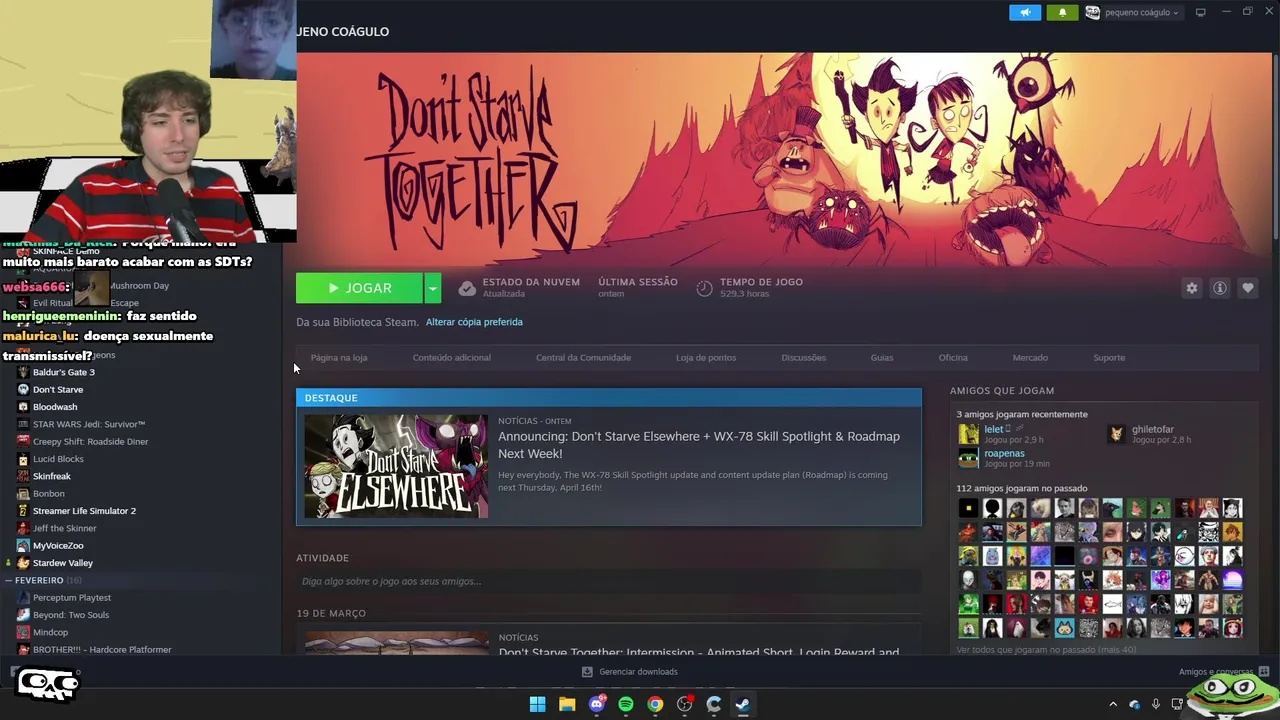Enter Big Picture mode monitor icon
The image size is (1280, 720).
point(1200,12)
